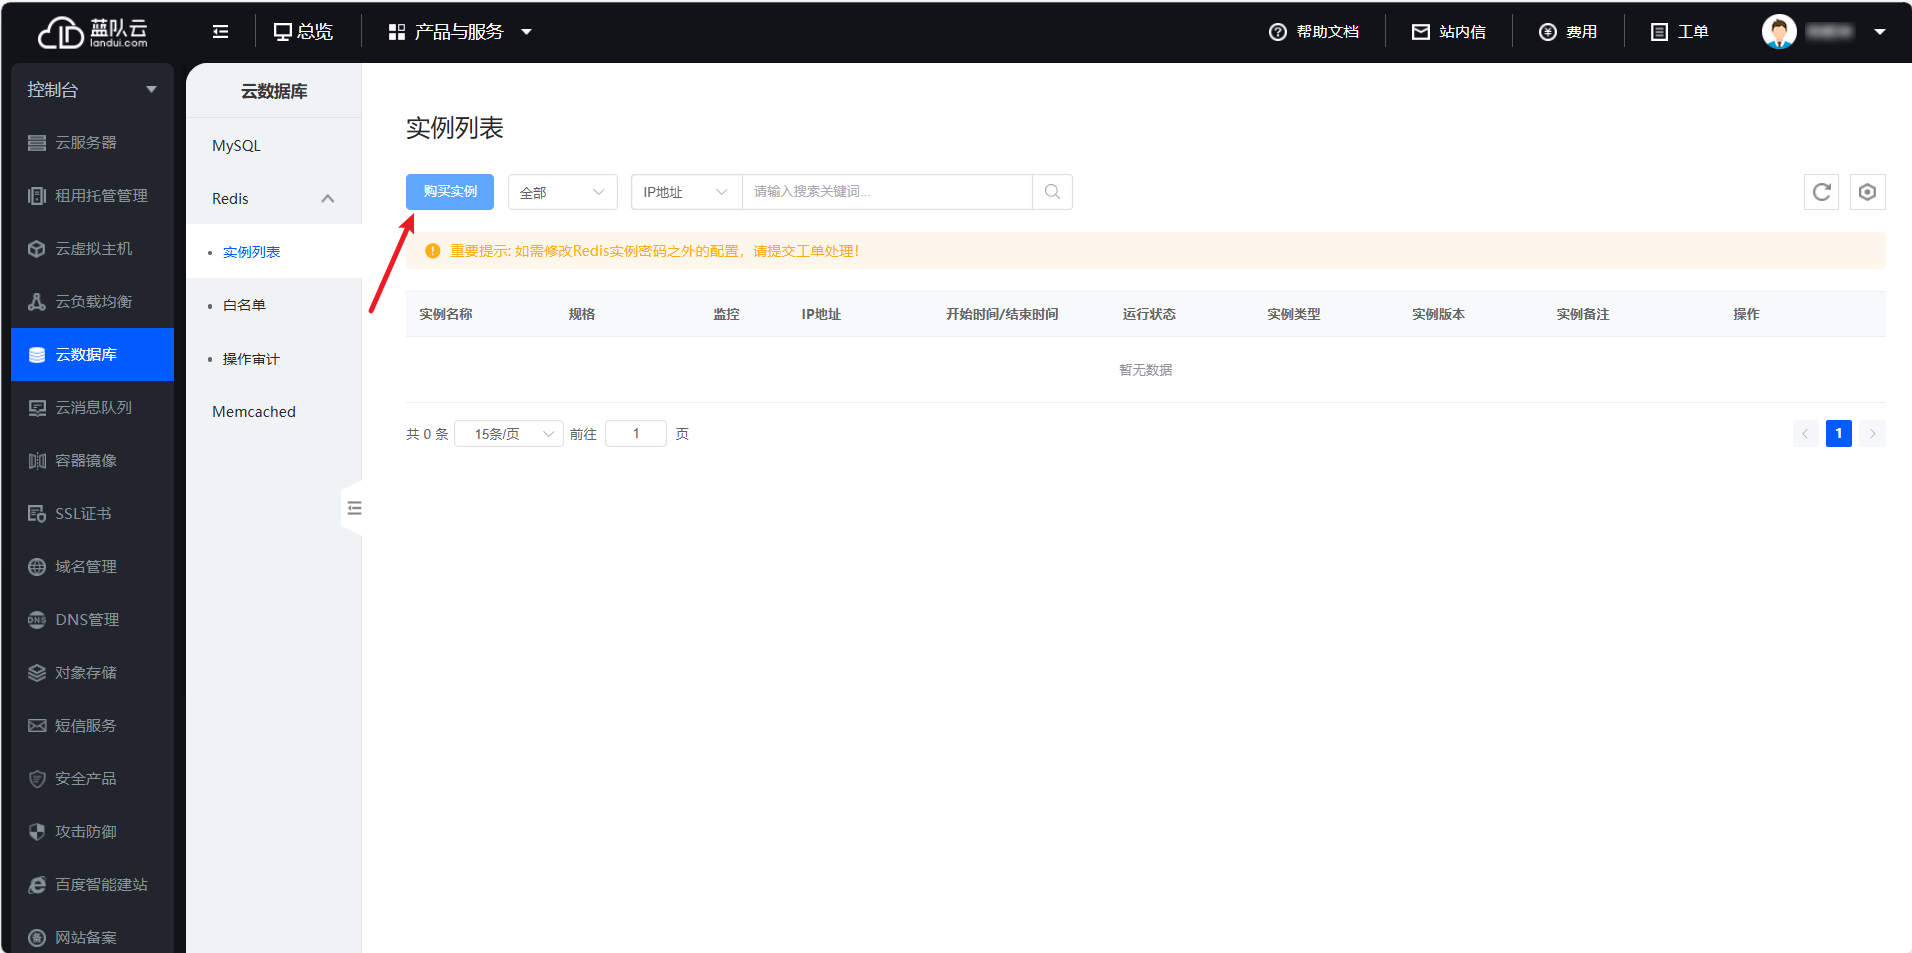
Task: Open the IP地址 search type dropdown
Action: pyautogui.click(x=685, y=191)
